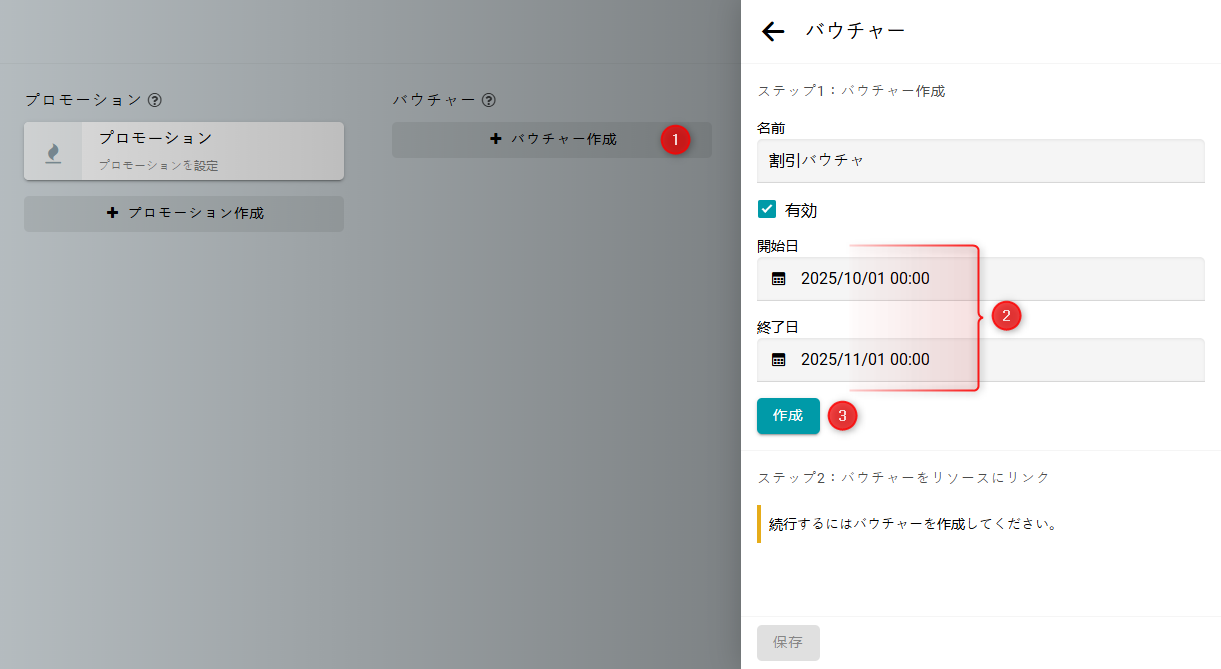Open the プロモーション card
Screen dimensions: 1221x669
pyautogui.click(x=184, y=151)
